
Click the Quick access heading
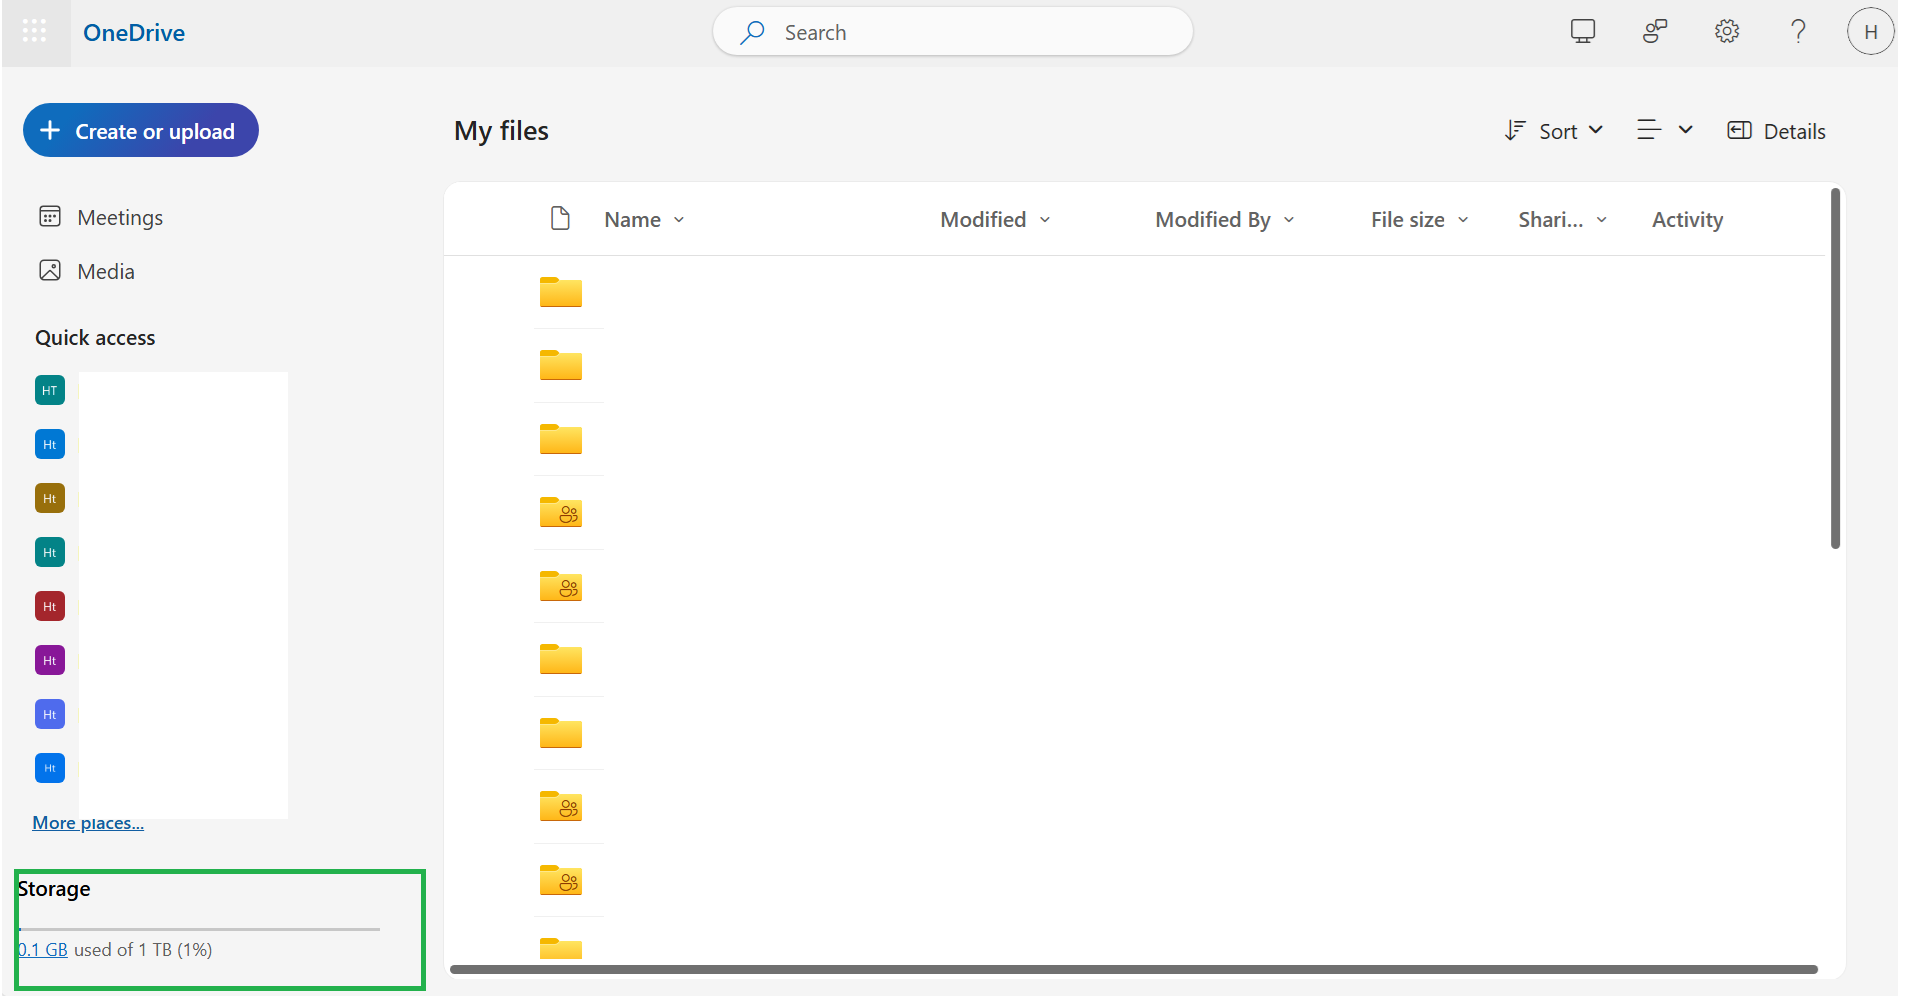coord(95,338)
